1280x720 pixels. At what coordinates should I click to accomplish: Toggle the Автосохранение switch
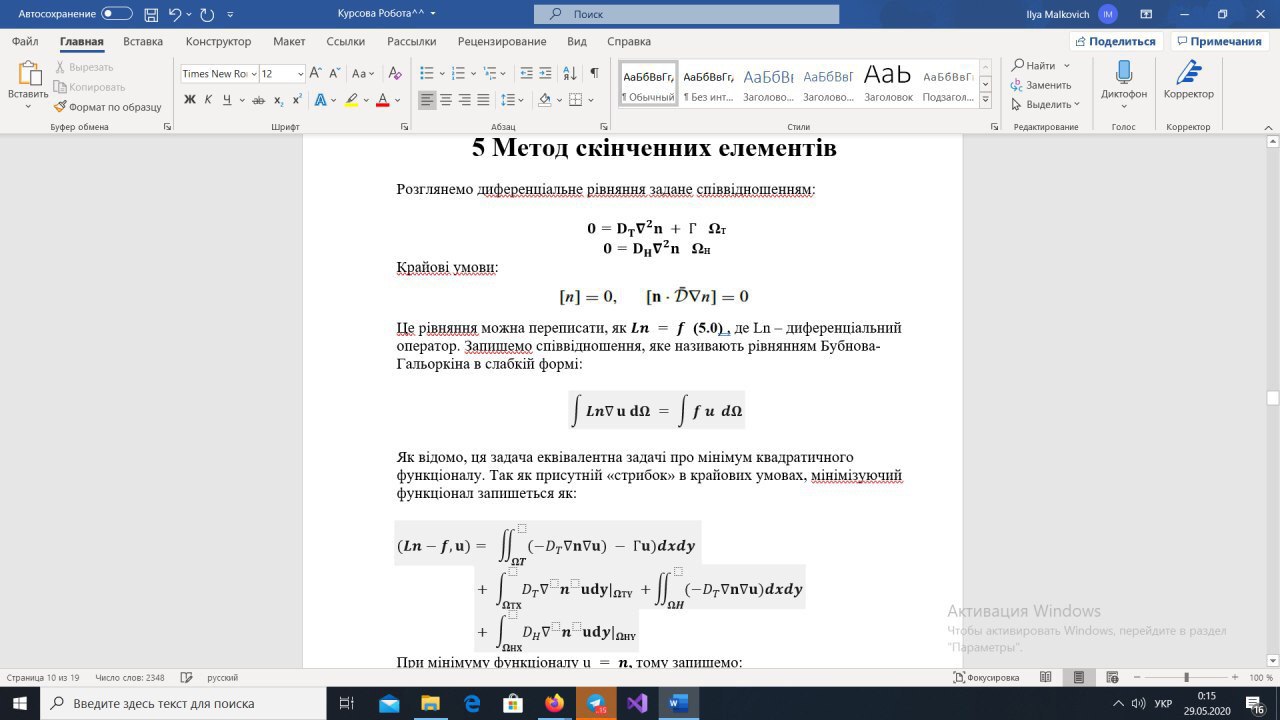pyautogui.click(x=117, y=14)
